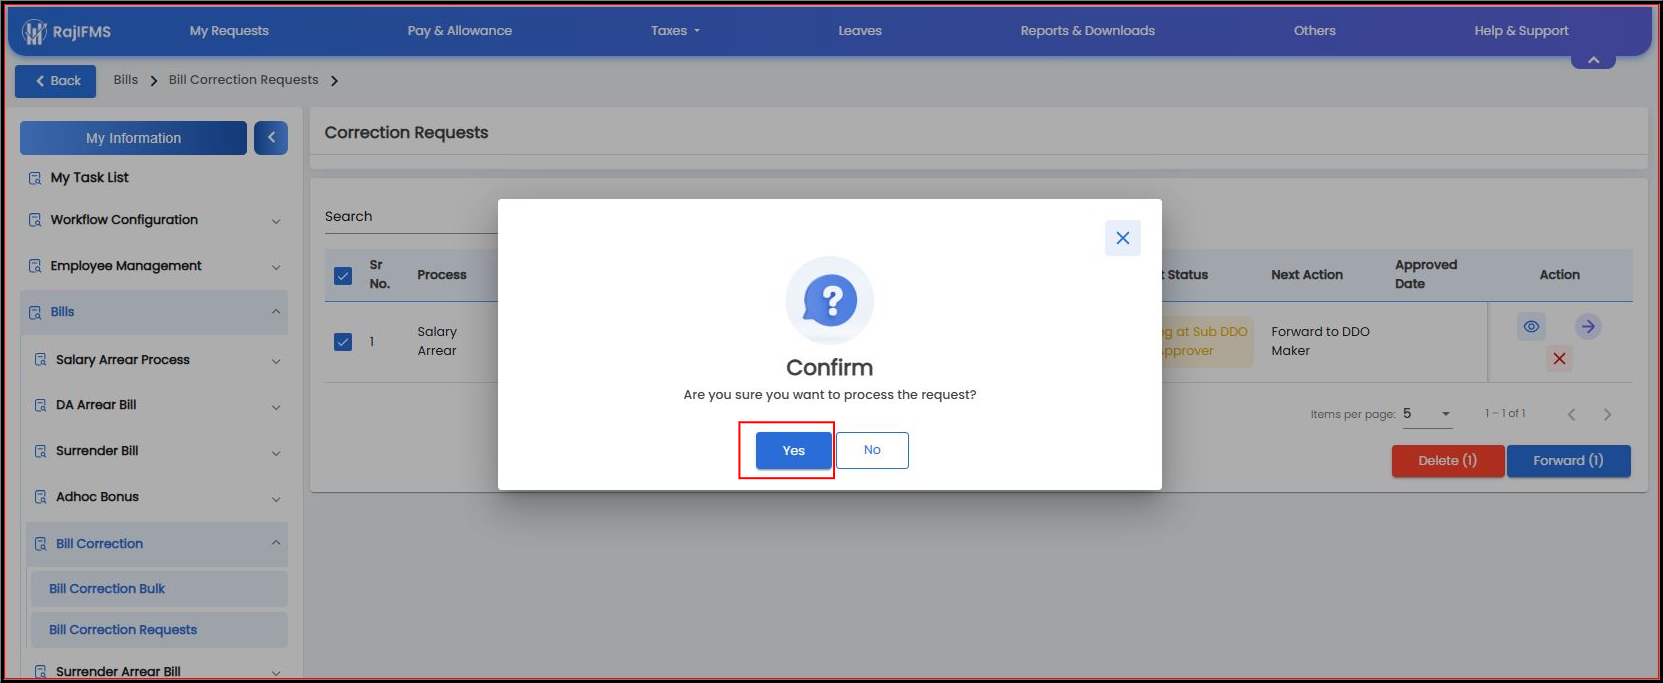
Task: Click the Approved Date column header
Action: [x=1426, y=274]
